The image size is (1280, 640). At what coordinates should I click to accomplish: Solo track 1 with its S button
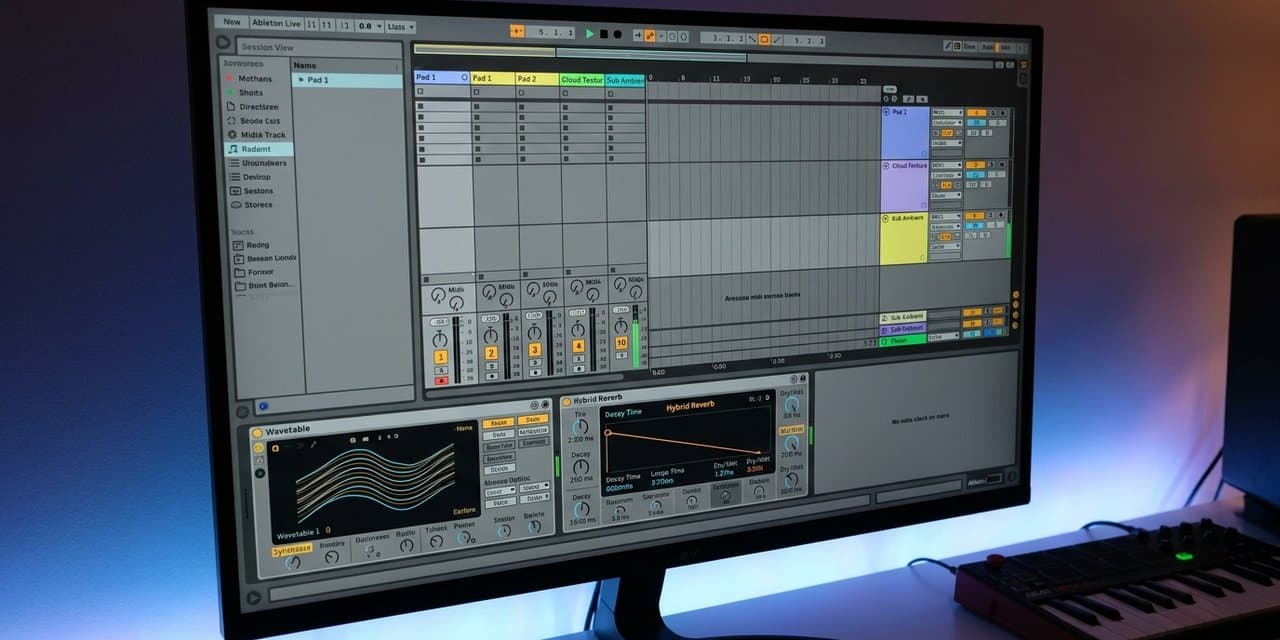441,370
